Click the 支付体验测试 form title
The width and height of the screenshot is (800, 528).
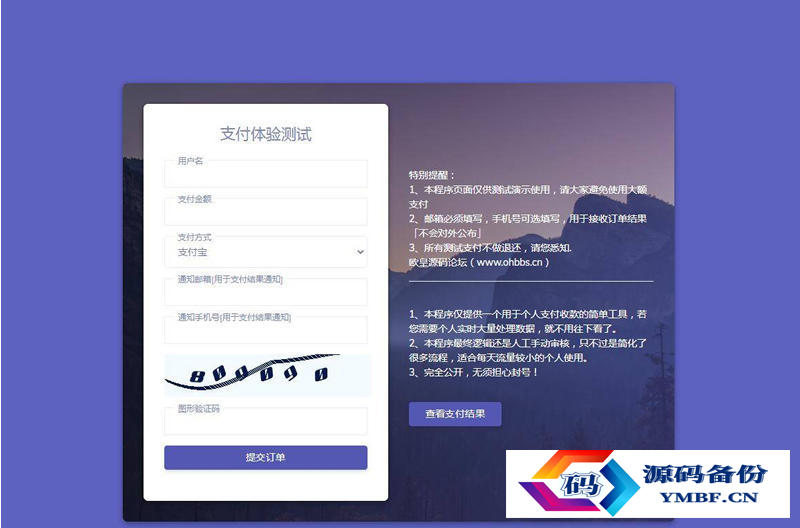(x=266, y=134)
